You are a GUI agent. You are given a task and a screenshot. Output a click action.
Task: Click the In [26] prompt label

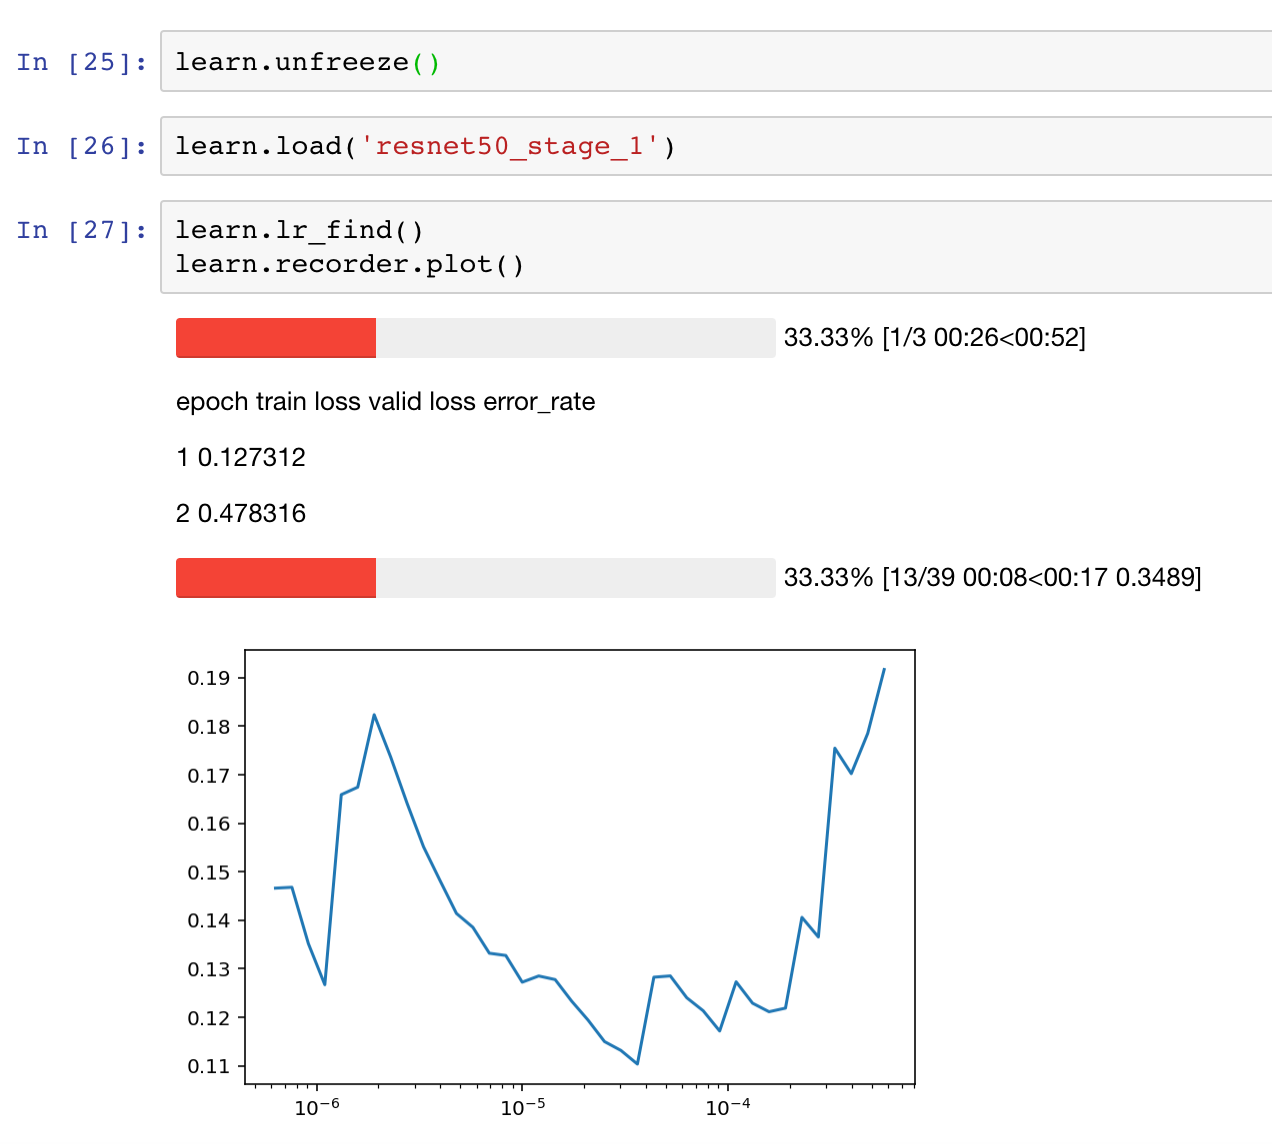[x=82, y=146]
